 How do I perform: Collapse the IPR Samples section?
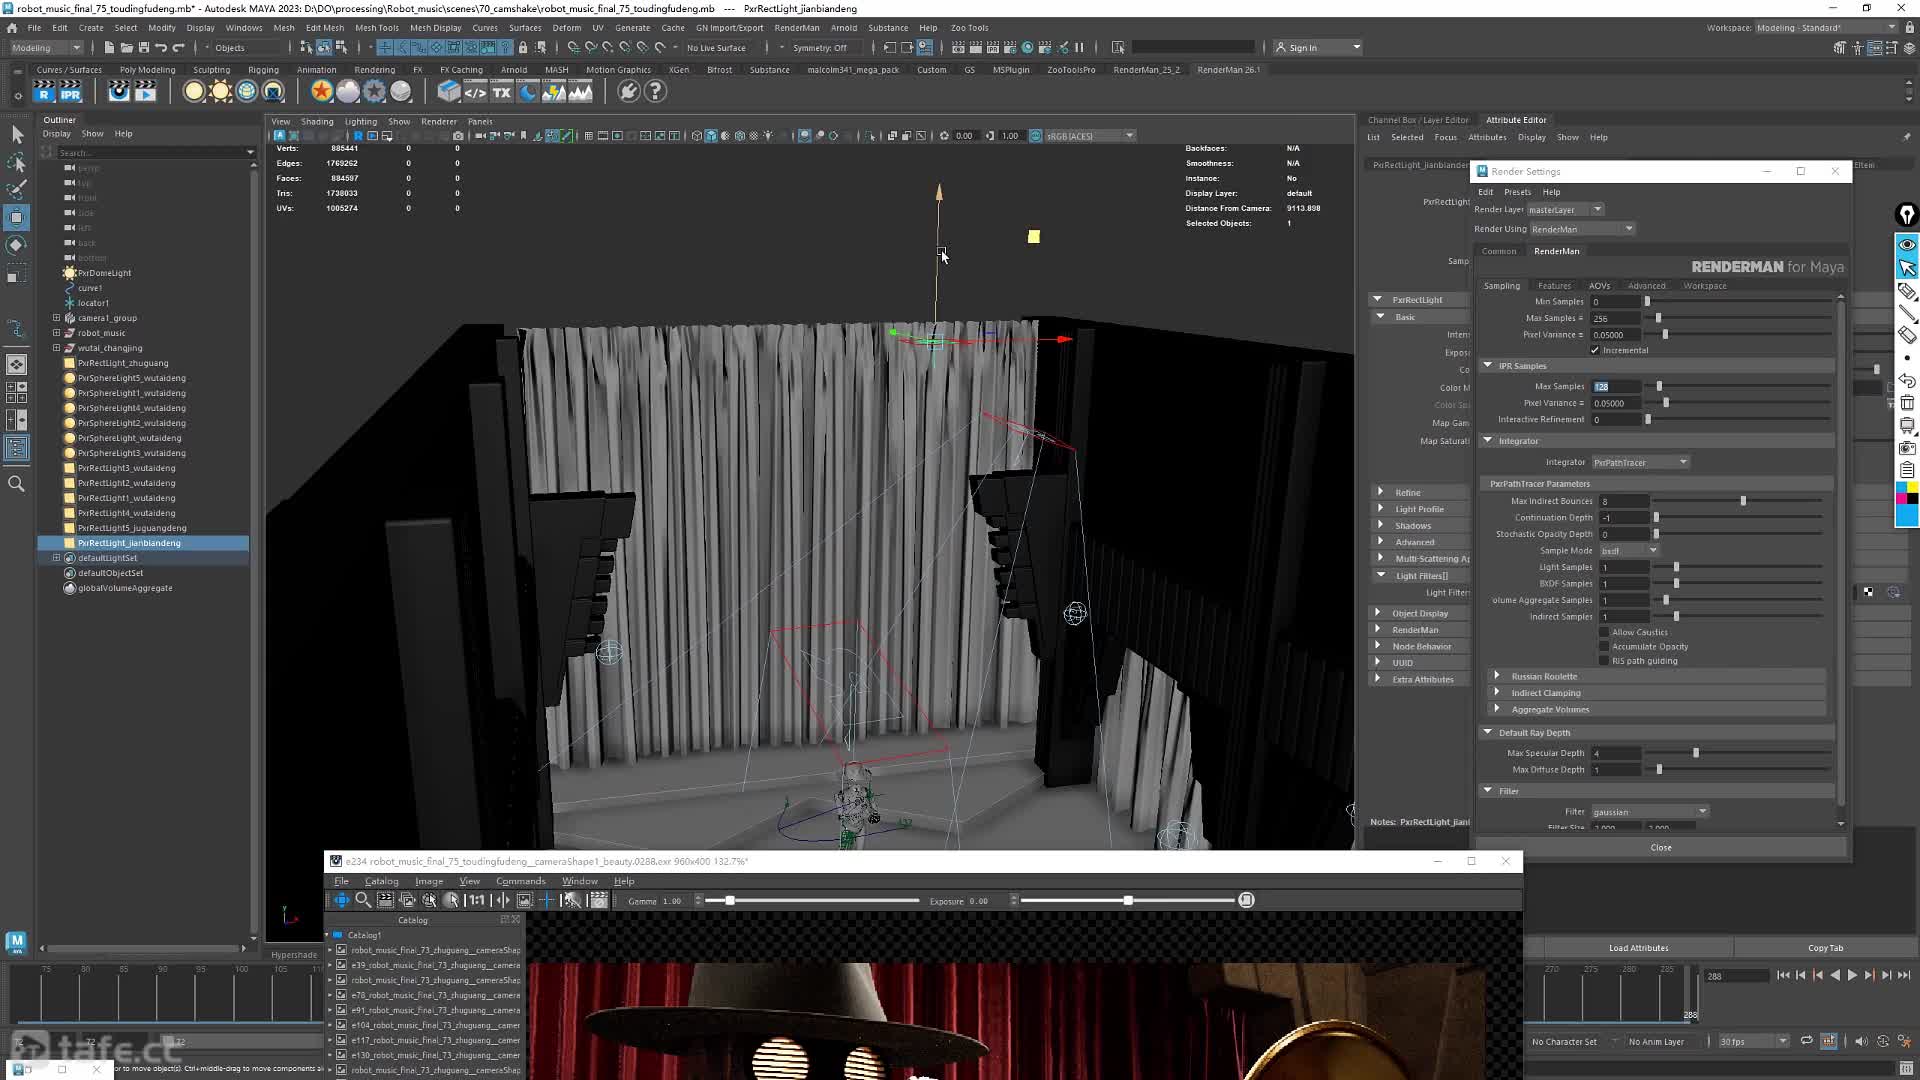coord(1488,365)
